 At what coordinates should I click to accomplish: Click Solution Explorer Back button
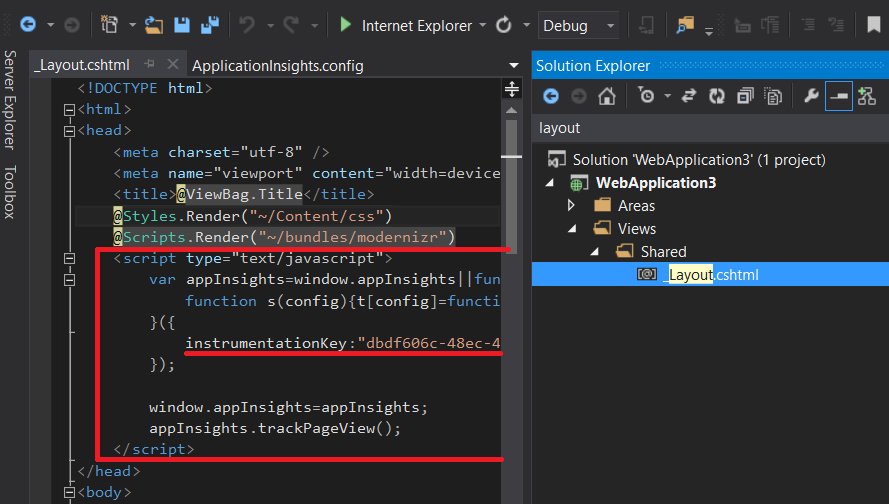pyautogui.click(x=551, y=96)
